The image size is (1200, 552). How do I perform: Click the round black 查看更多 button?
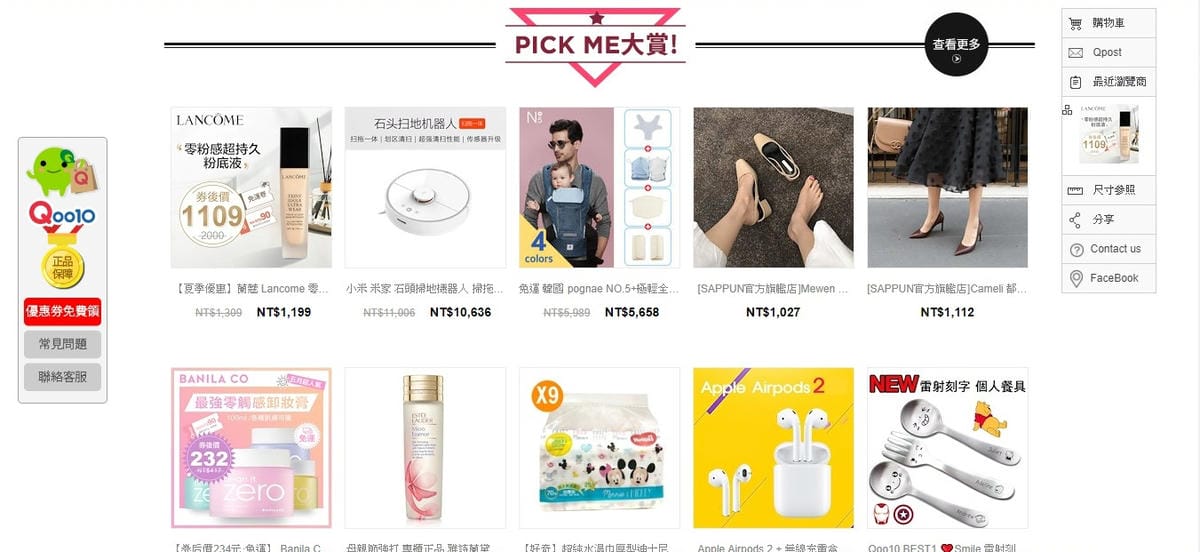957,45
